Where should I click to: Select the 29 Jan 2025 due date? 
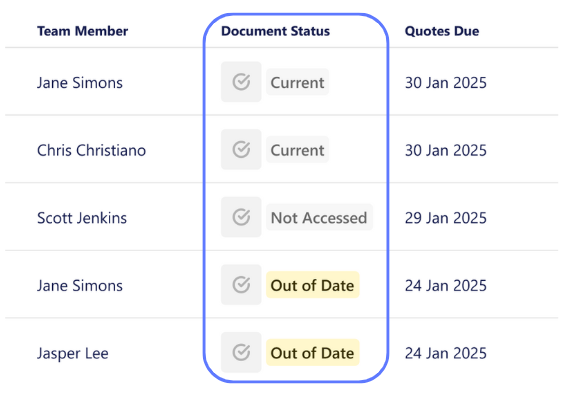pos(446,218)
